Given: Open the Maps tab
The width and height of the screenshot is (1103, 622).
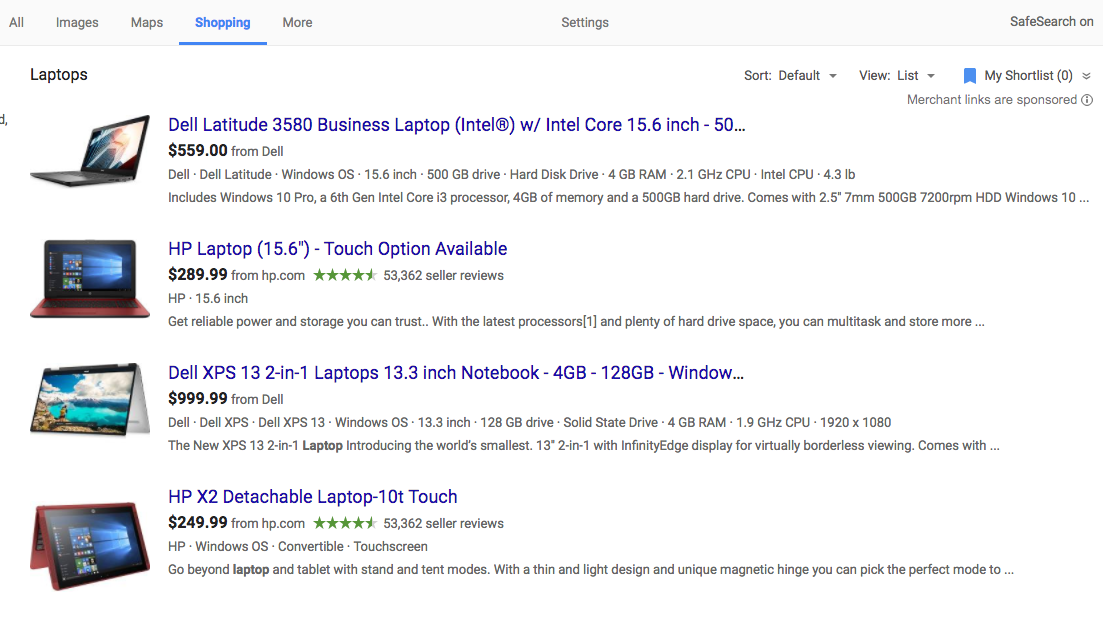Looking at the screenshot, I should (146, 23).
